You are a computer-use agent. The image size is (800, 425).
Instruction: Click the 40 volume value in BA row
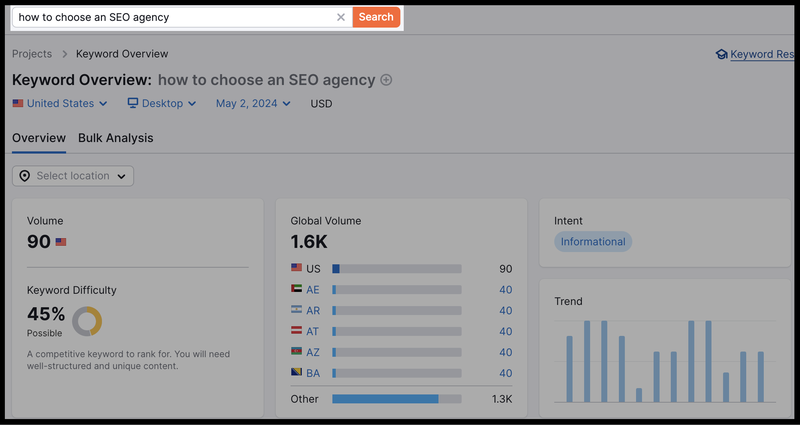click(x=506, y=373)
